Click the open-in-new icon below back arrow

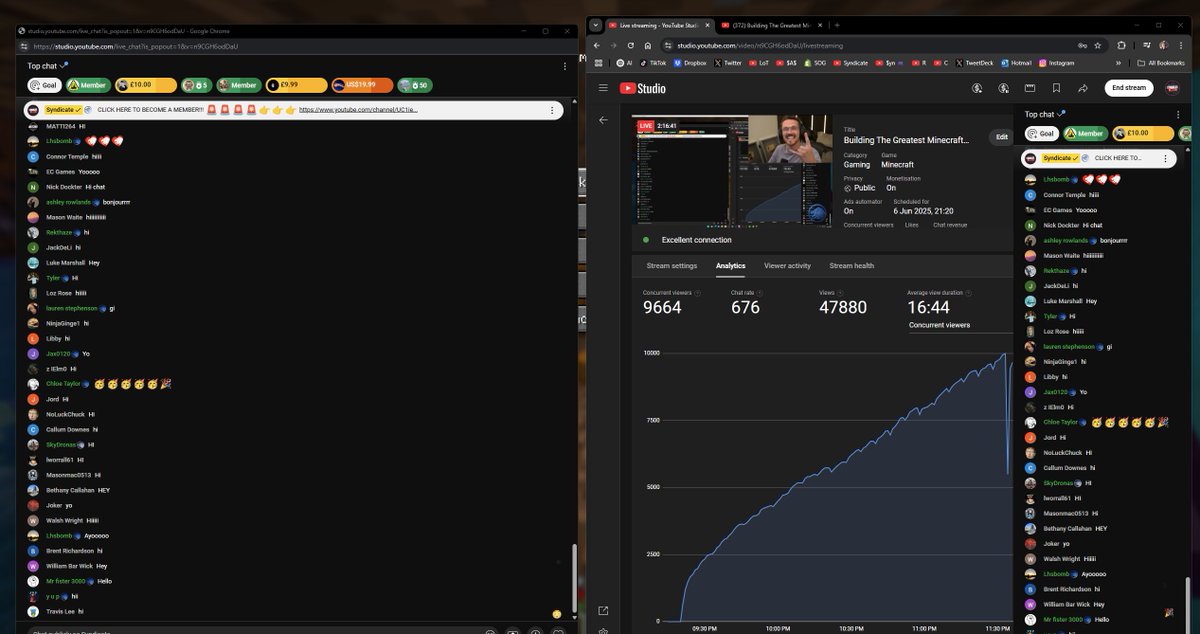click(x=603, y=610)
